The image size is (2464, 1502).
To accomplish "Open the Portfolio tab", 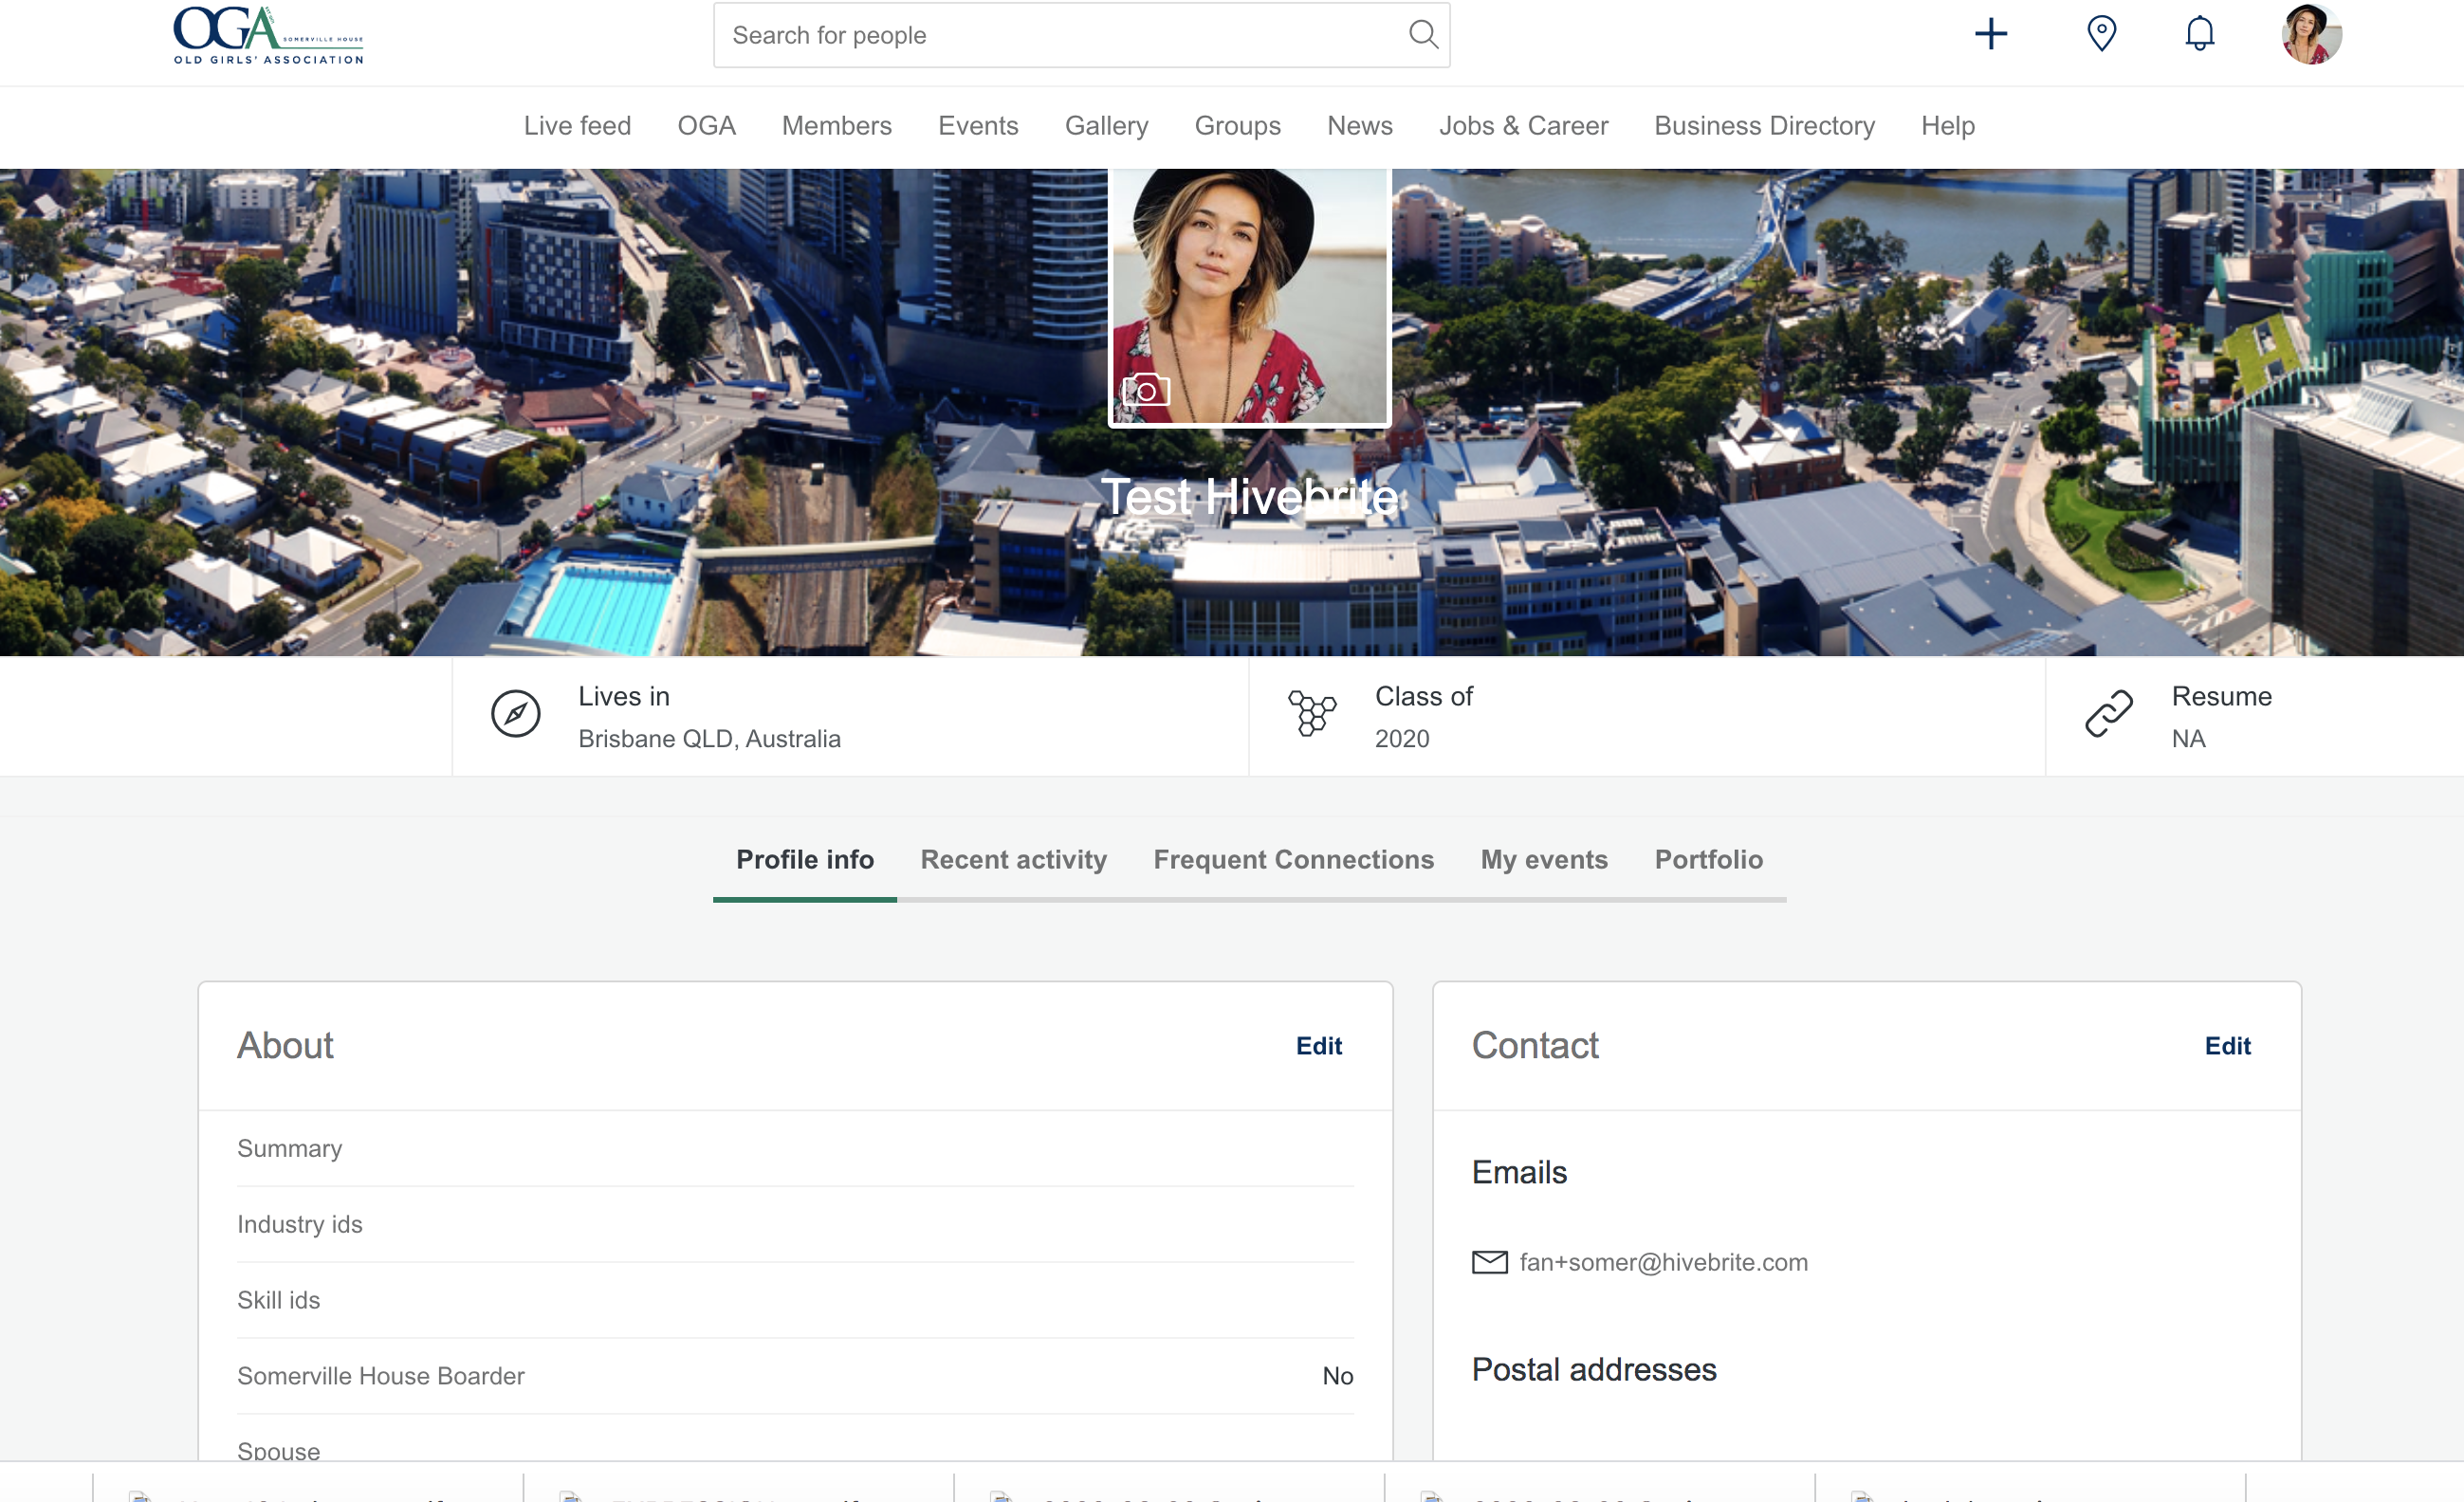I will point(1708,859).
